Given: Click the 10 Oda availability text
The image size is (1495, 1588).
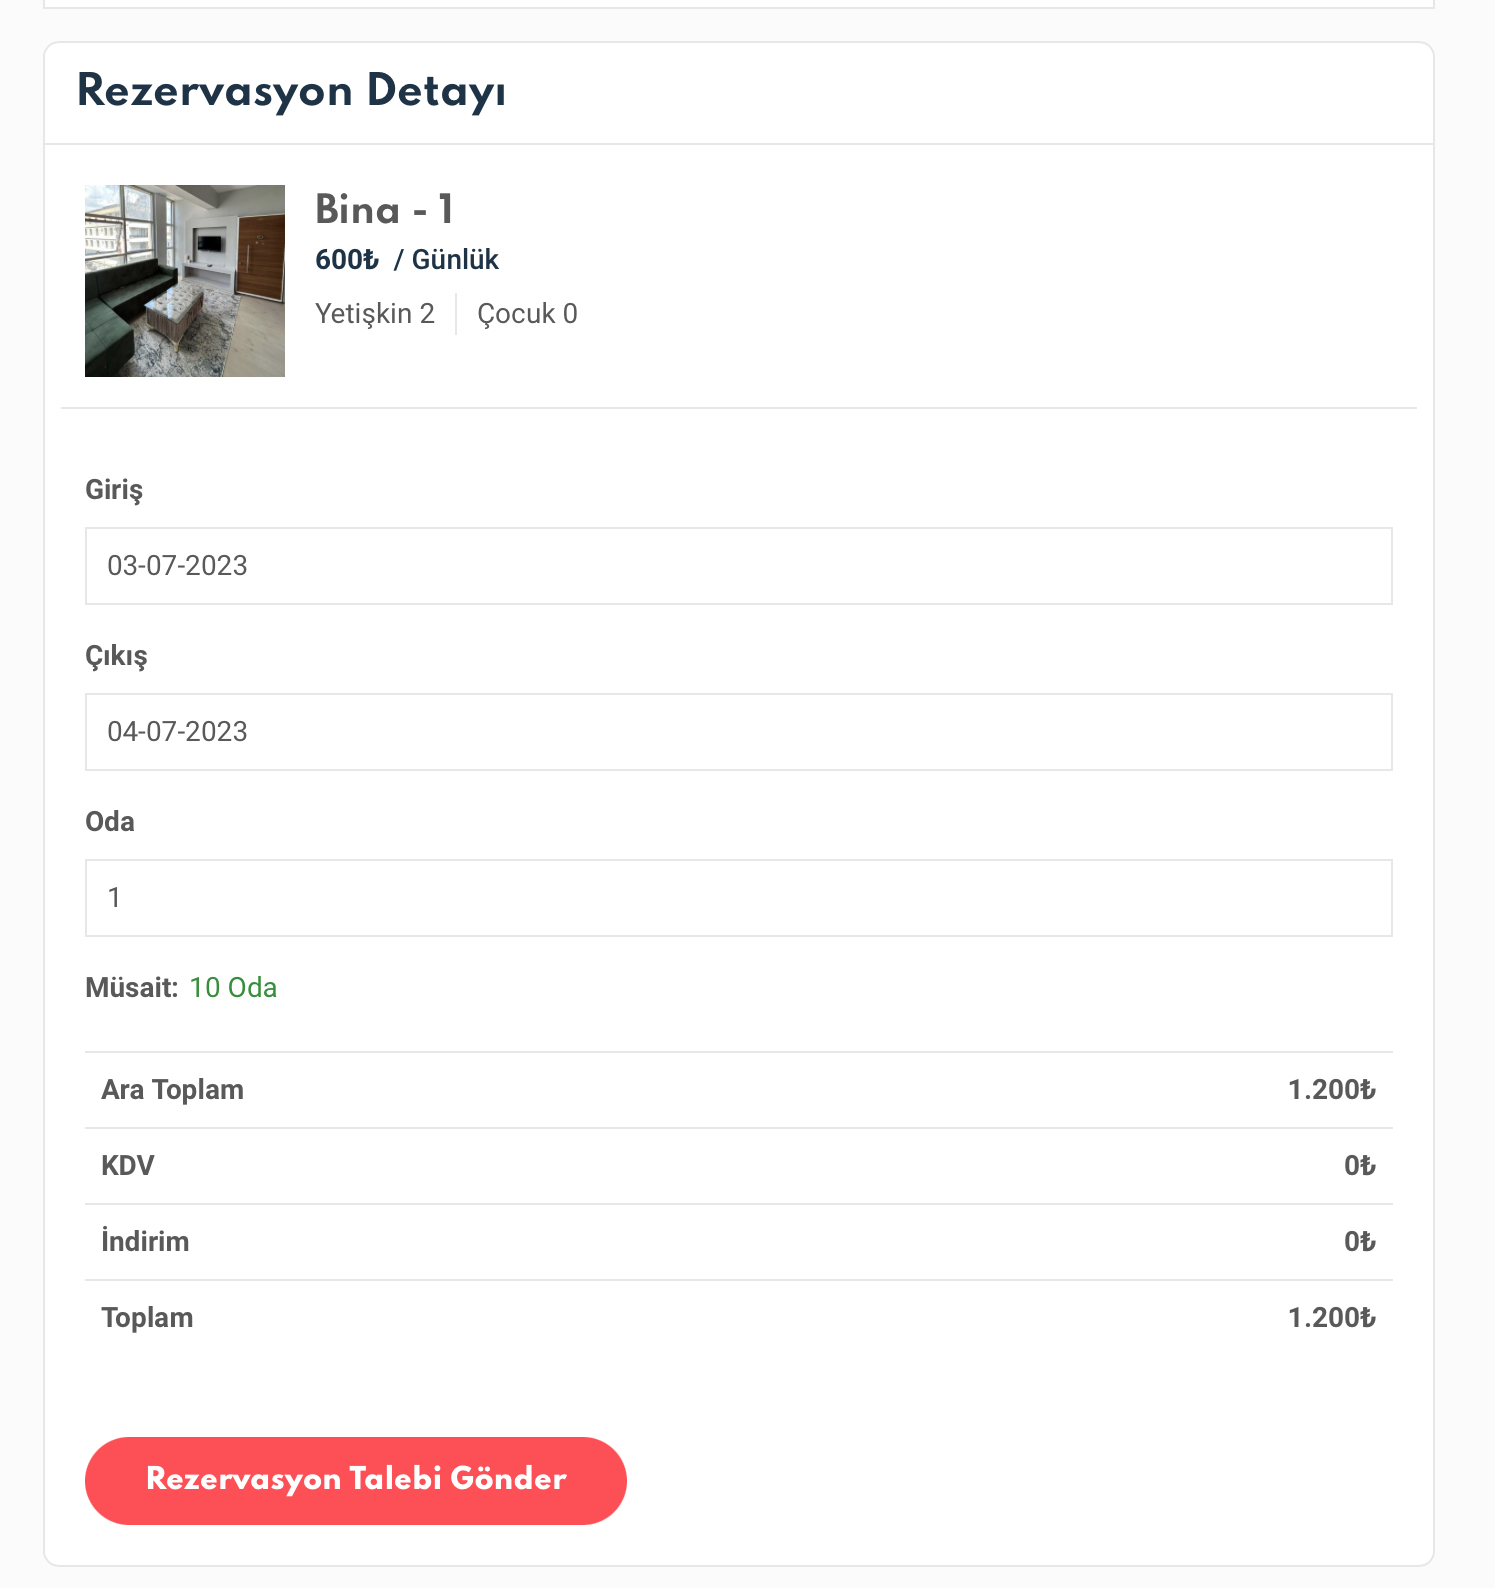Looking at the screenshot, I should [x=233, y=988].
